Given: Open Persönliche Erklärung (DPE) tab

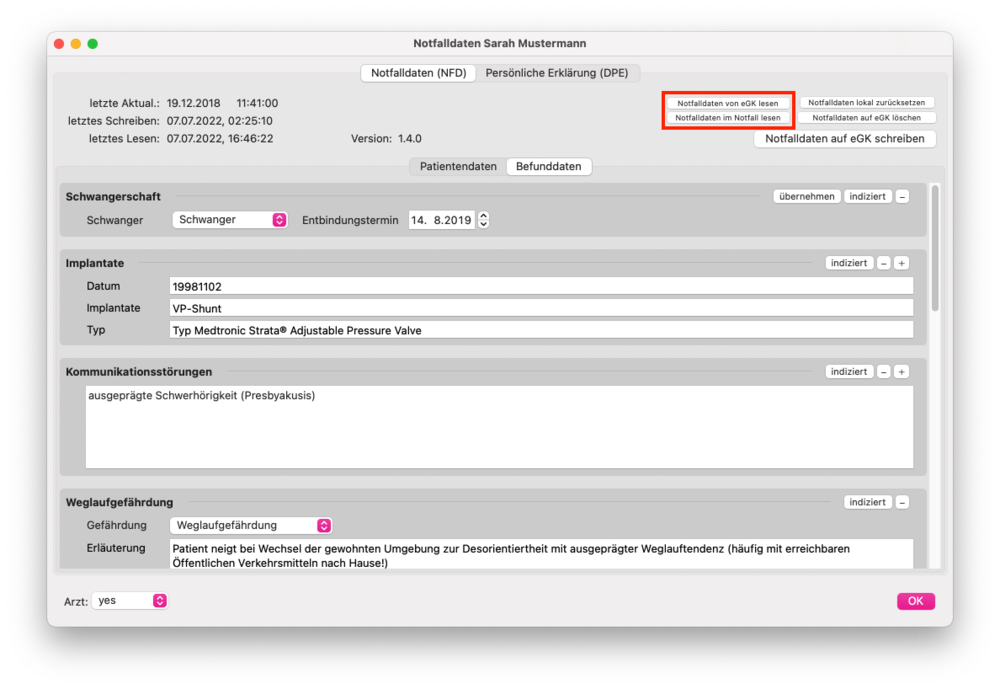Looking at the screenshot, I should (x=557, y=73).
